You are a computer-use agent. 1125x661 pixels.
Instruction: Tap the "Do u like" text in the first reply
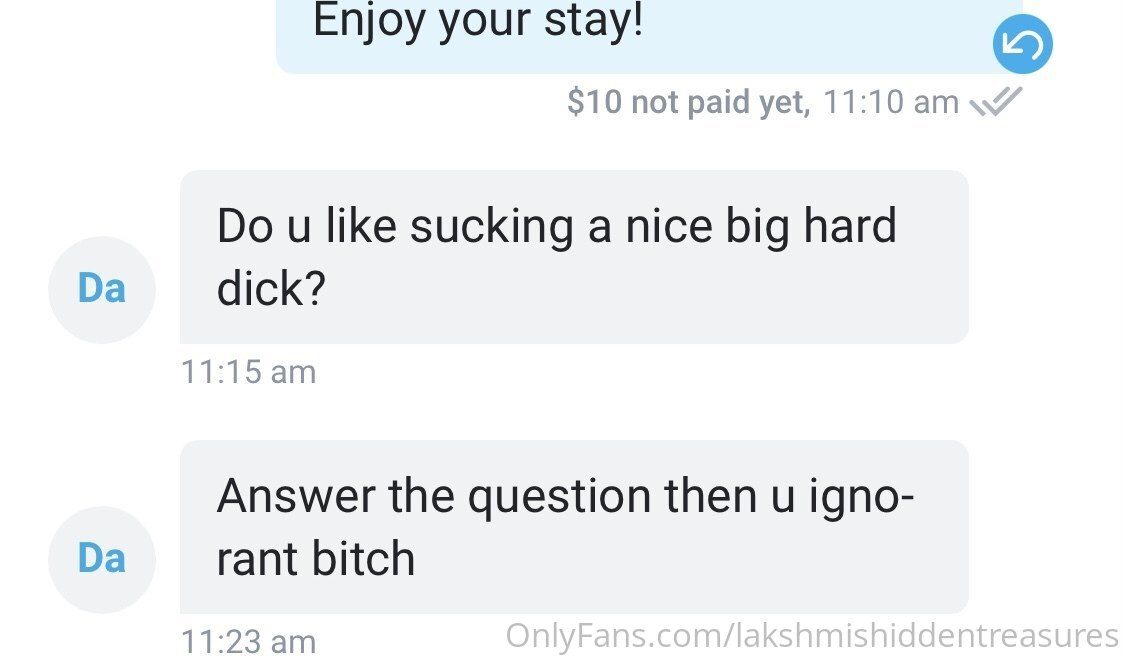[307, 226]
